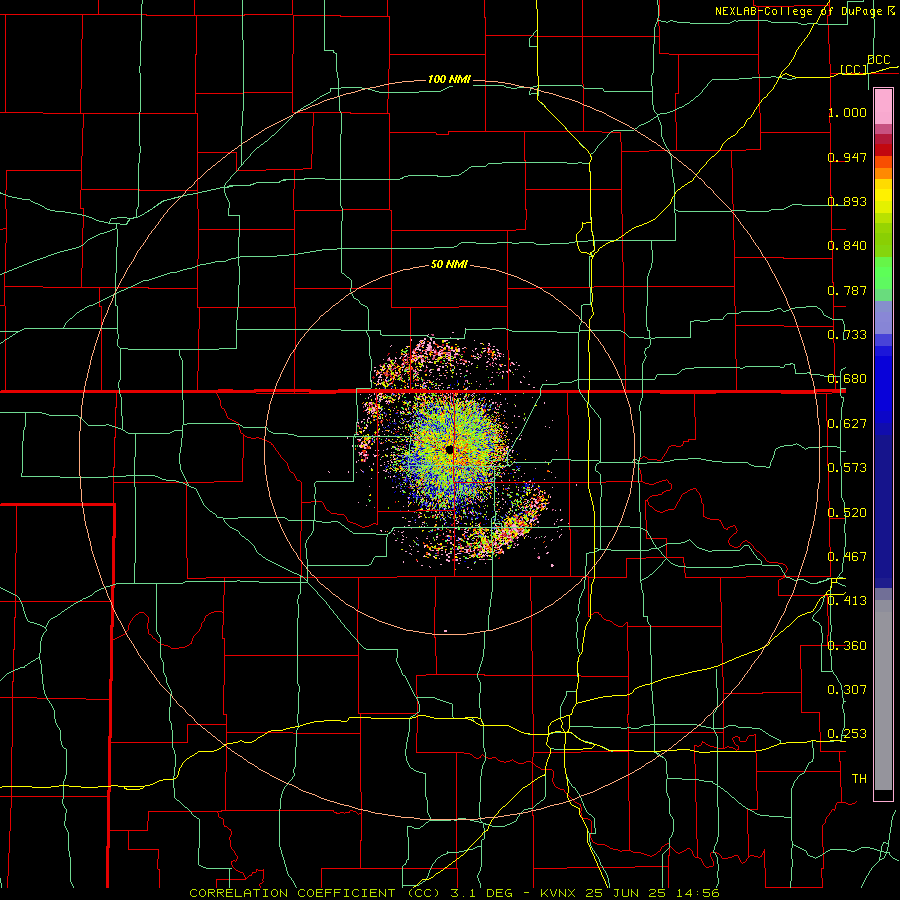This screenshot has width=900, height=900.
Task: Click the 100 NMI range ring label
Action: click(x=449, y=79)
